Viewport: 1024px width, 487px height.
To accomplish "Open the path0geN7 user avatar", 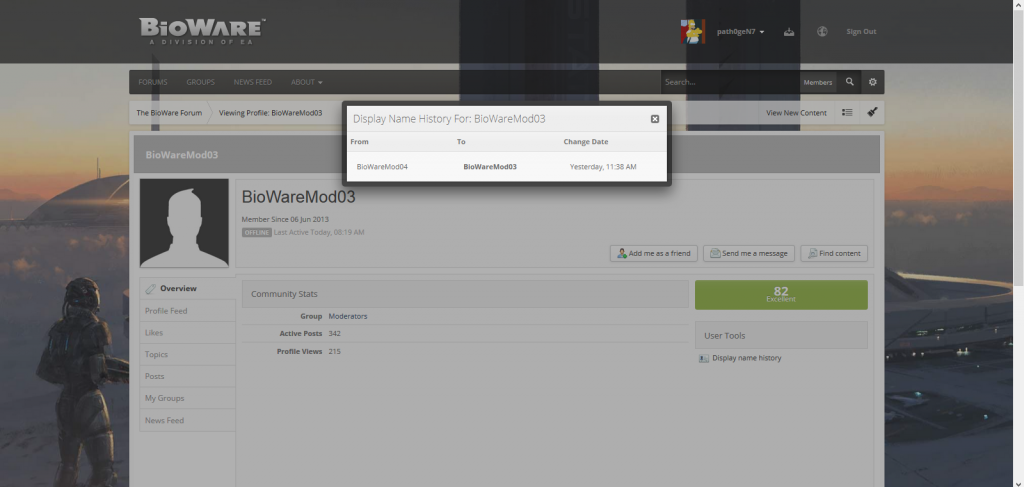I will tap(692, 31).
